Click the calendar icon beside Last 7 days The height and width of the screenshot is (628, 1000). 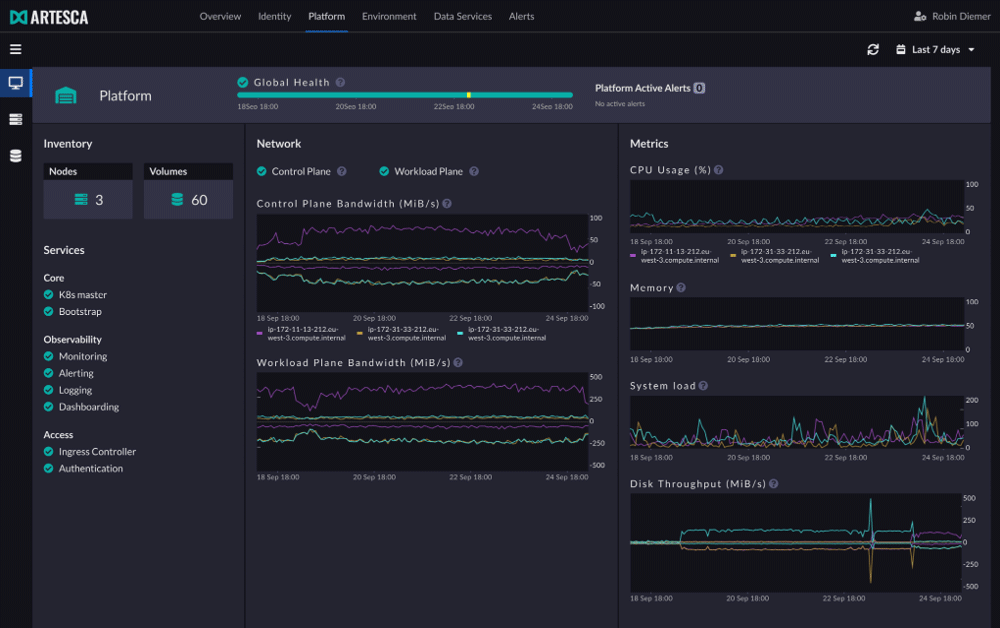point(901,49)
